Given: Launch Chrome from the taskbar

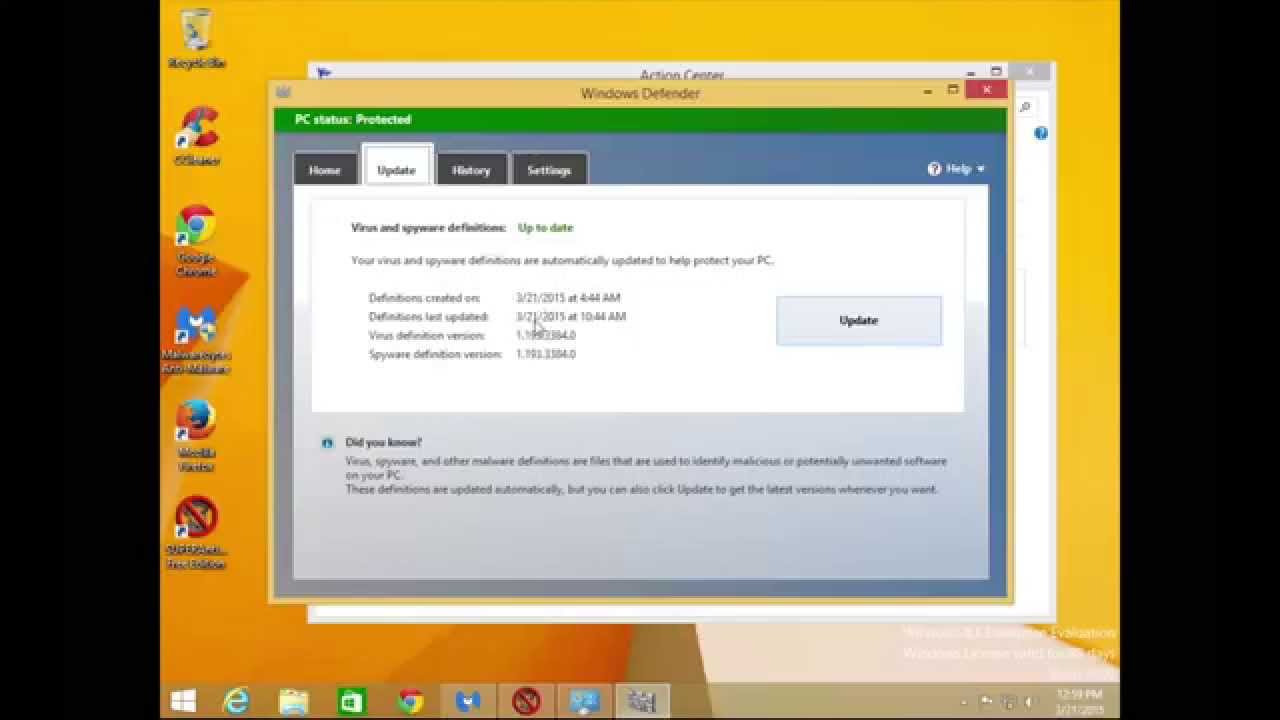Looking at the screenshot, I should [410, 701].
